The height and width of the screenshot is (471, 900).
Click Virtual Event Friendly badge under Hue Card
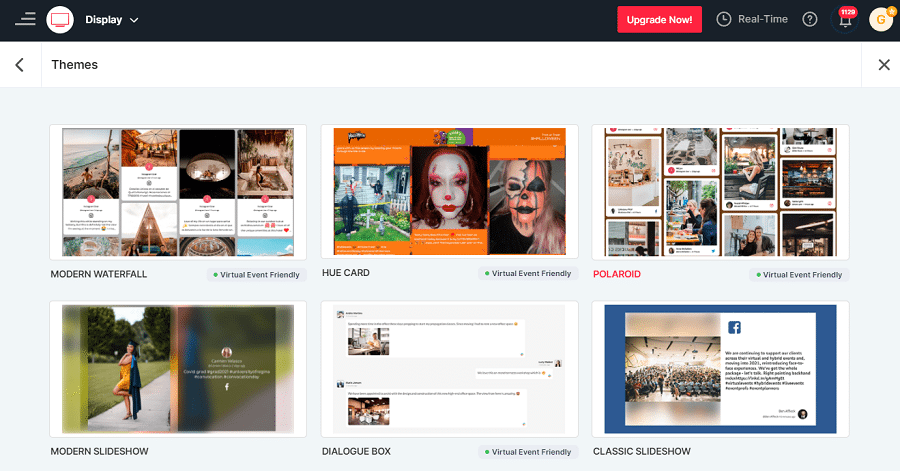click(528, 274)
